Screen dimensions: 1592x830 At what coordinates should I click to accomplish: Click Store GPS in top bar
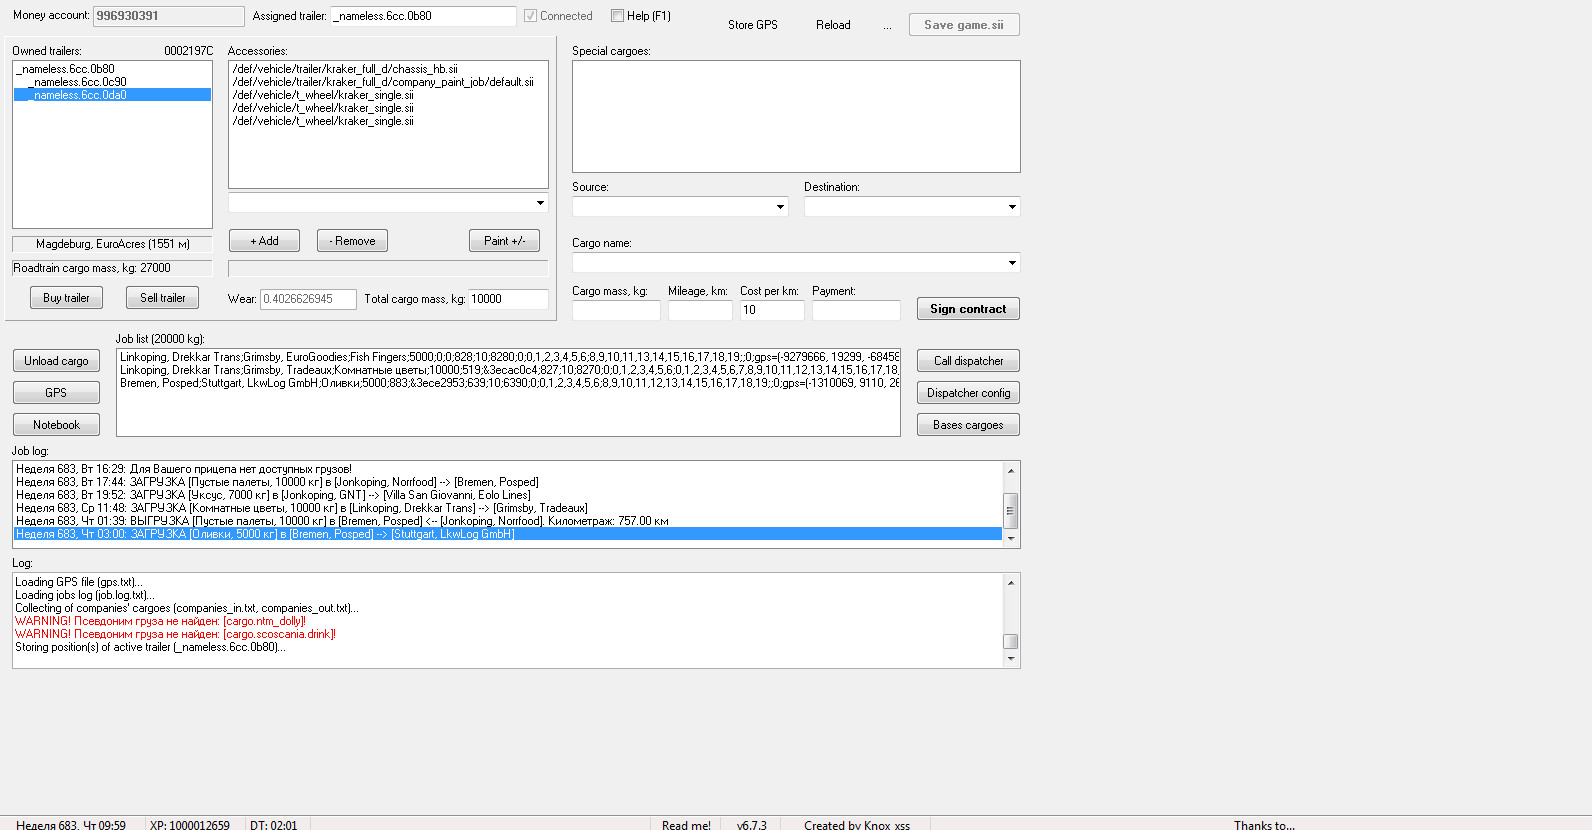pyautogui.click(x=752, y=25)
